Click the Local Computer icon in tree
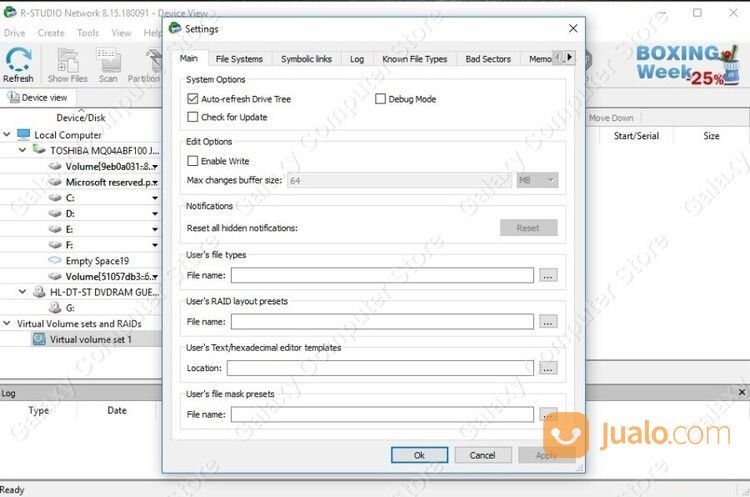 point(23,134)
